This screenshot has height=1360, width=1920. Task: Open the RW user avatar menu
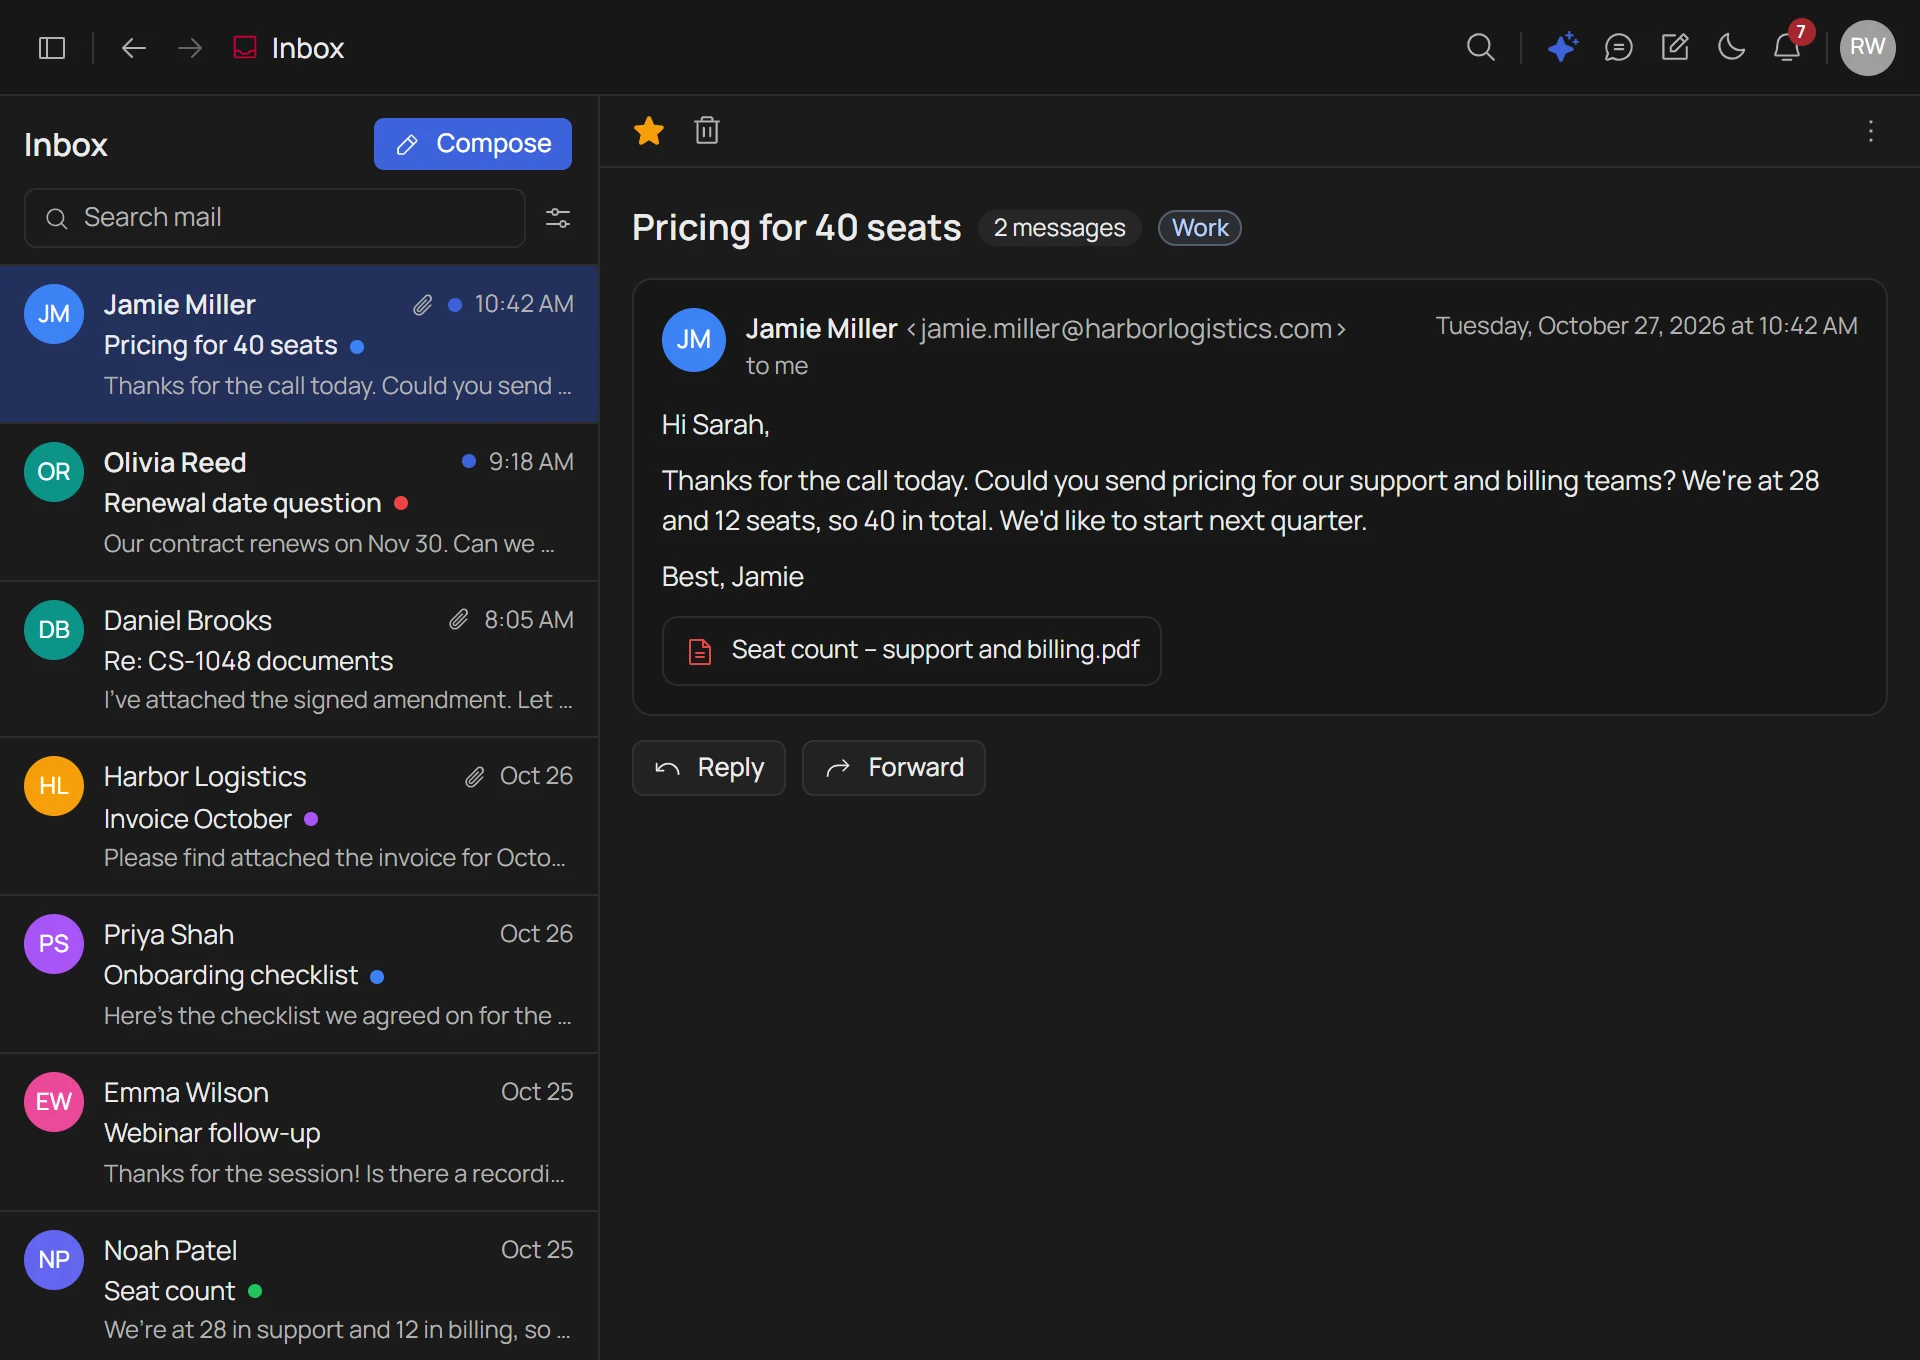coord(1867,47)
